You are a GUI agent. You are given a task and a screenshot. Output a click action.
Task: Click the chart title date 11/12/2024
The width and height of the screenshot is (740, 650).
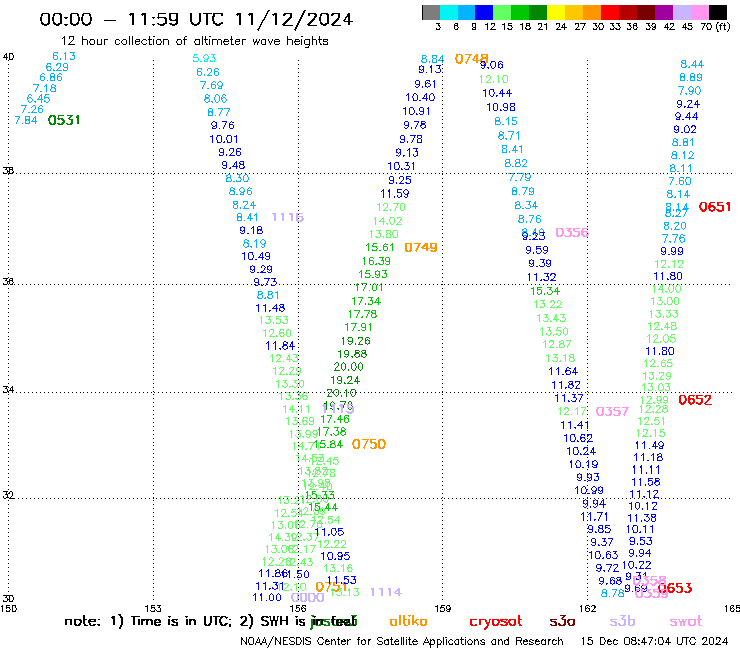point(294,20)
